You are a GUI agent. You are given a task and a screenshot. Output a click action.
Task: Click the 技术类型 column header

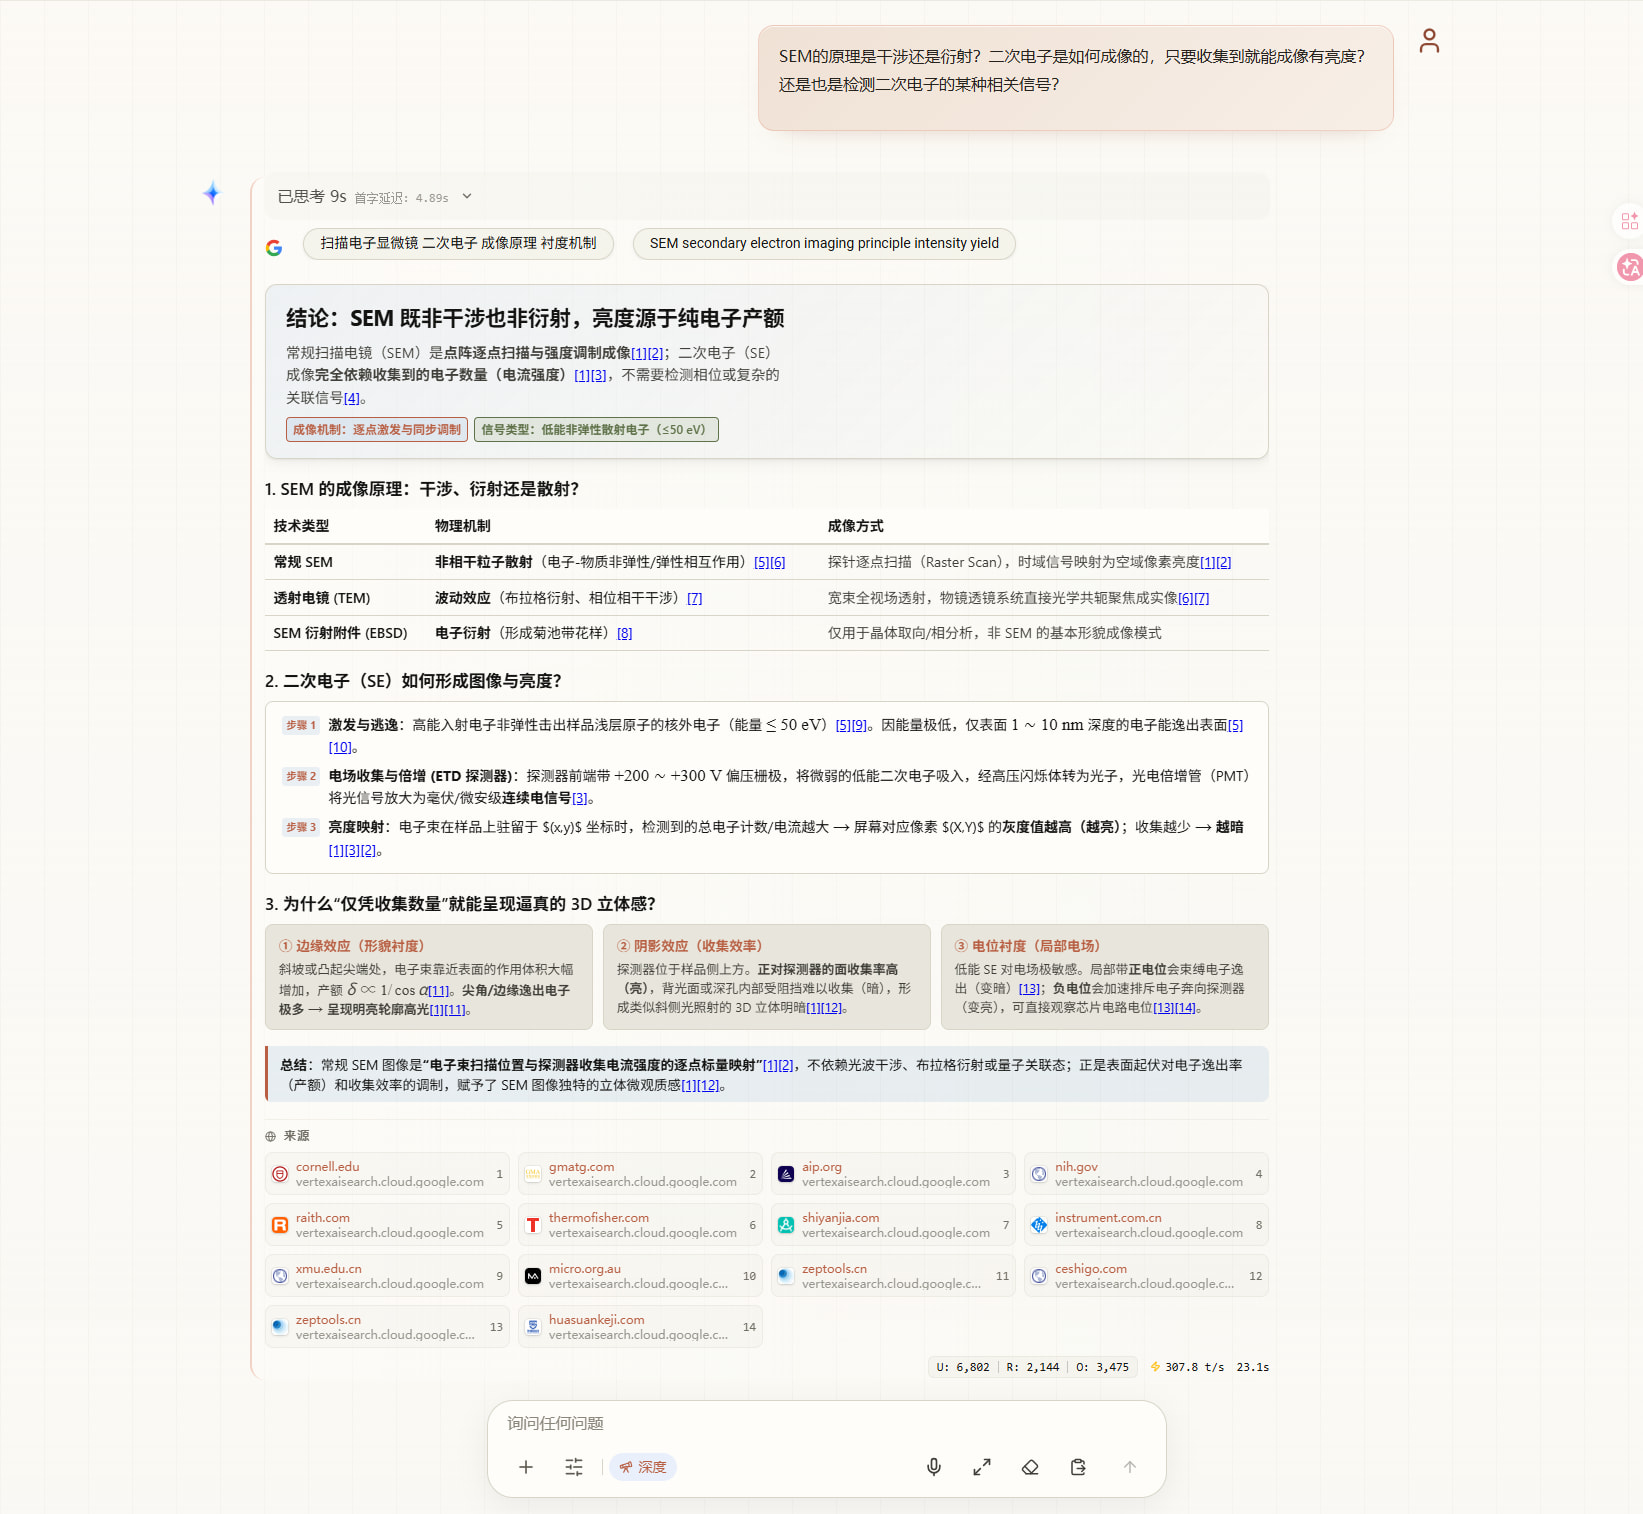(301, 526)
